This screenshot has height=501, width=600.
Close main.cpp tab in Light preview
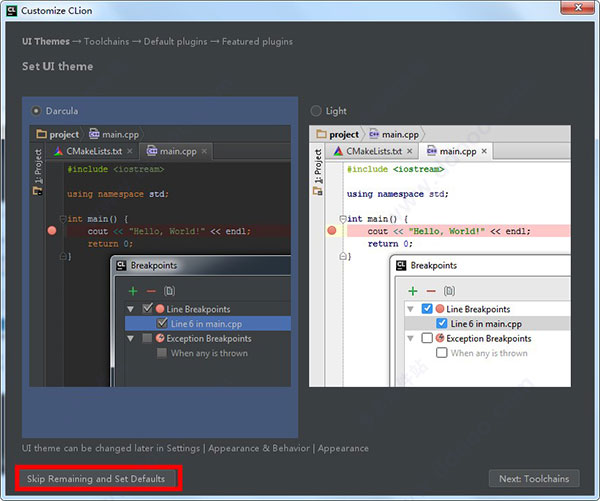pos(484,151)
